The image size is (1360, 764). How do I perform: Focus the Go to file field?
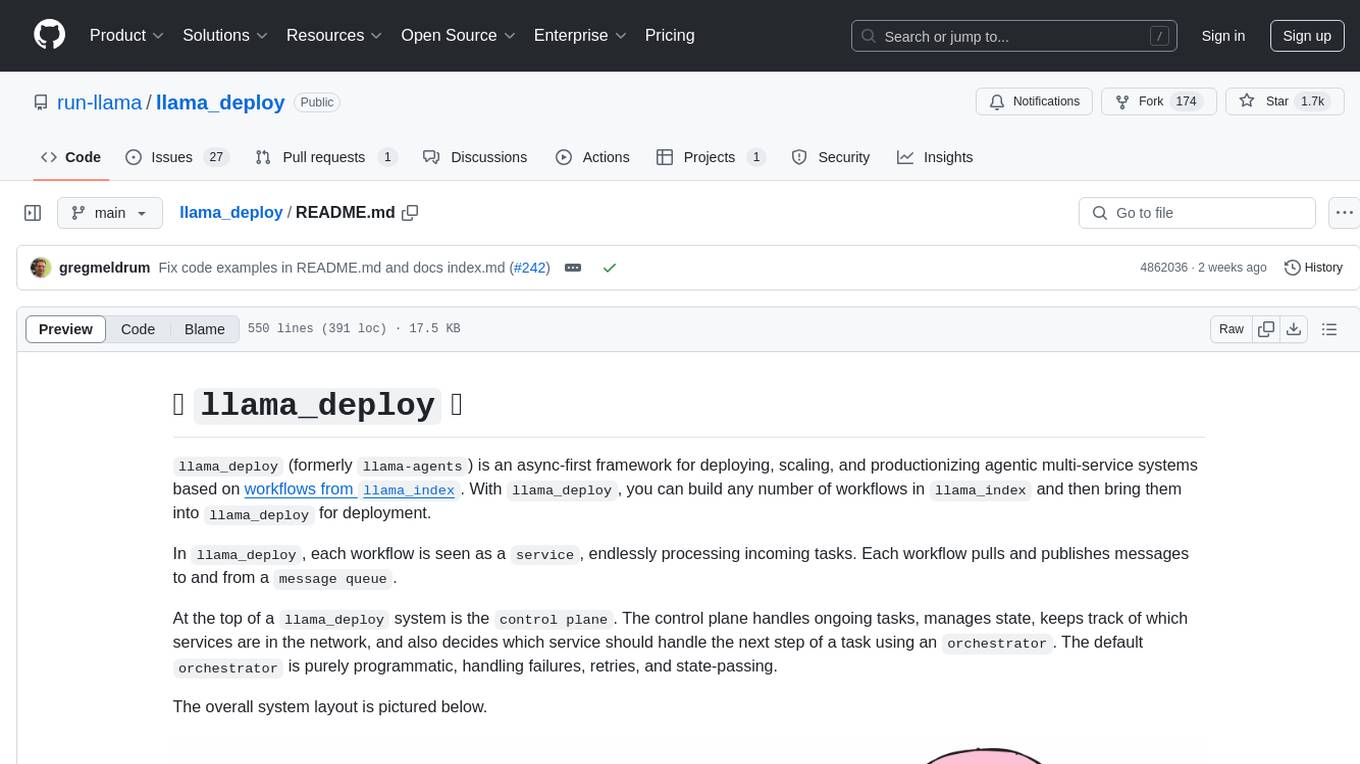pyautogui.click(x=1197, y=213)
